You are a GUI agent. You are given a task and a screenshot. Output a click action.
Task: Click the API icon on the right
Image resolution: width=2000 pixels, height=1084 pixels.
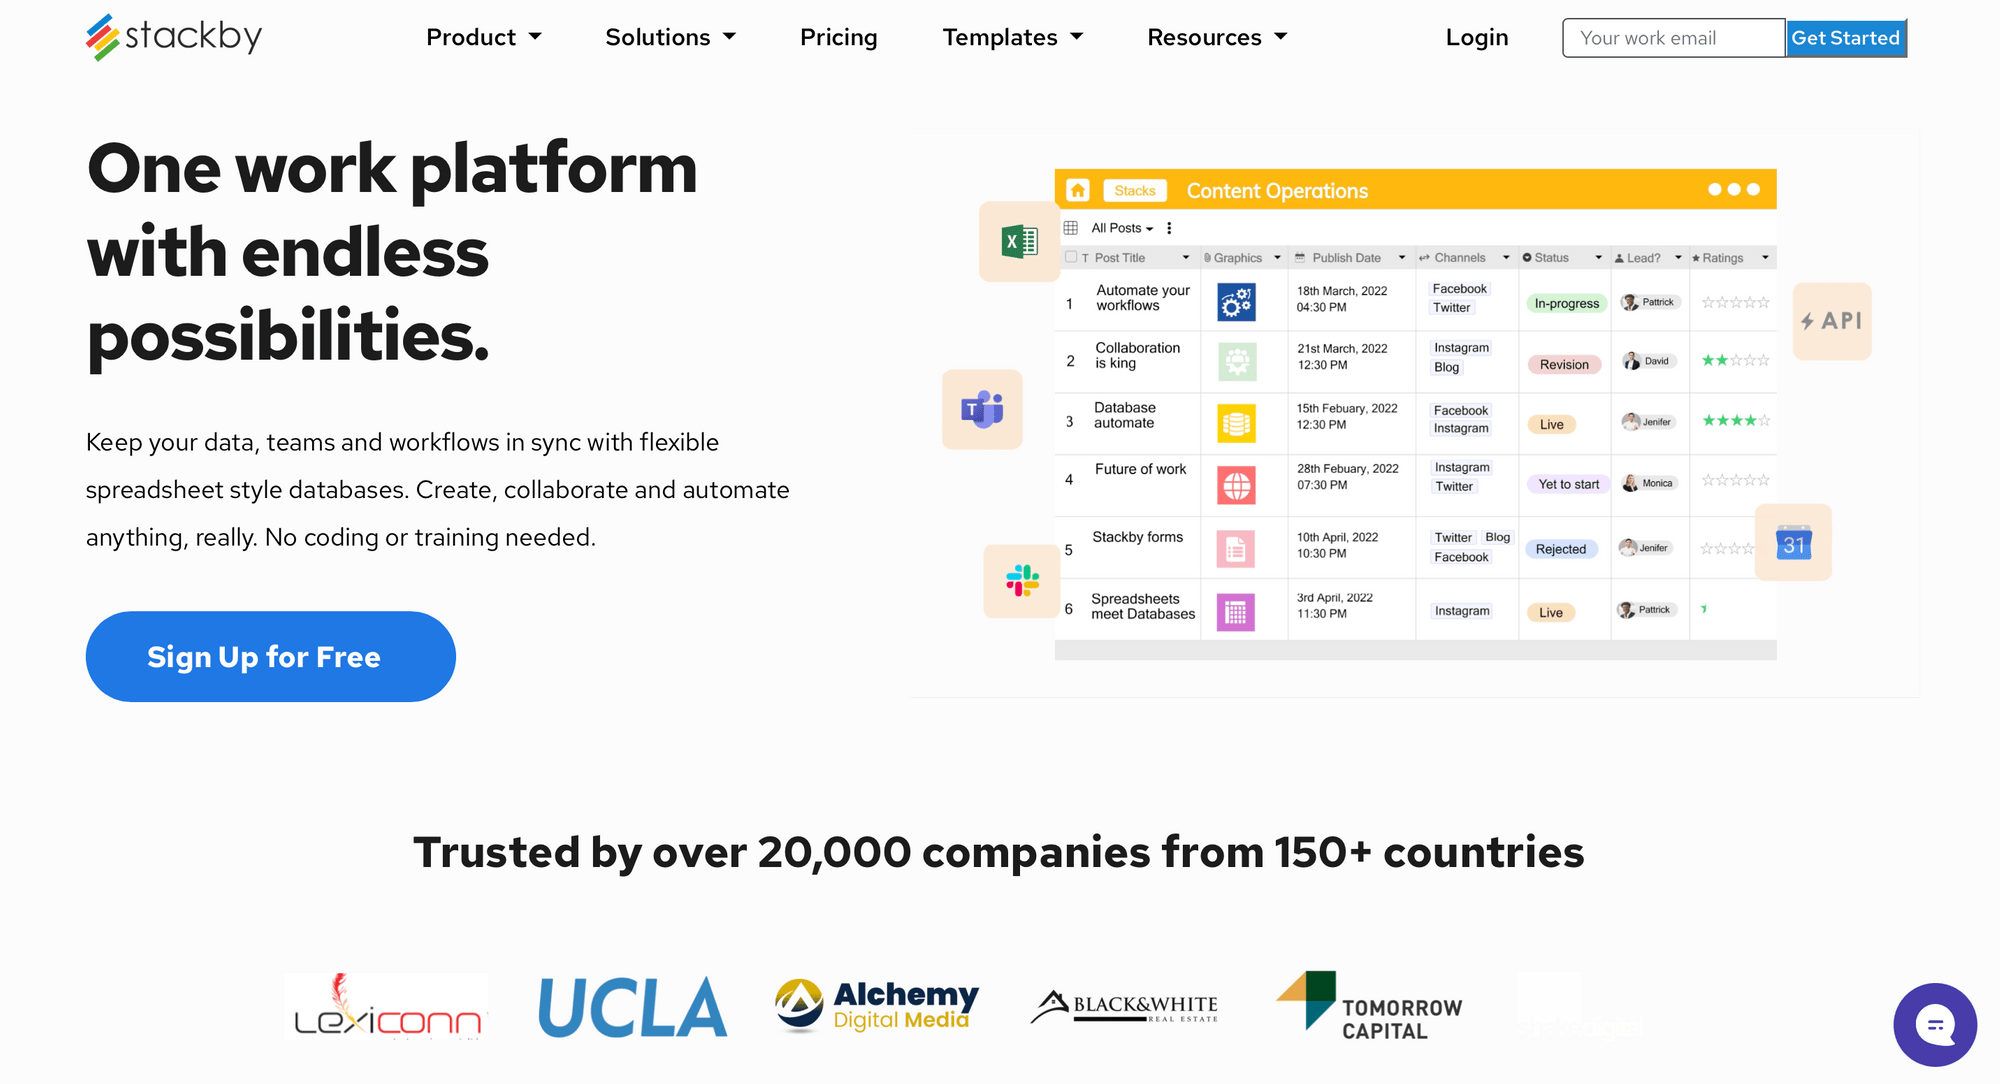coord(1831,322)
